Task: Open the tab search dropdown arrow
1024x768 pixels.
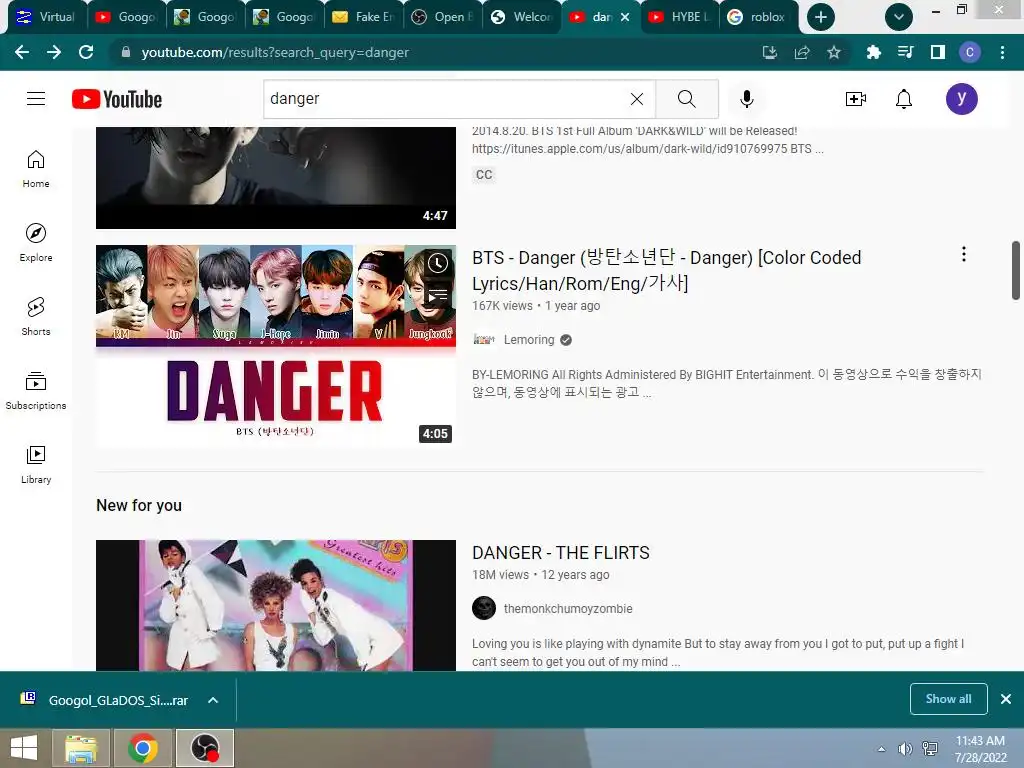Action: pos(899,17)
